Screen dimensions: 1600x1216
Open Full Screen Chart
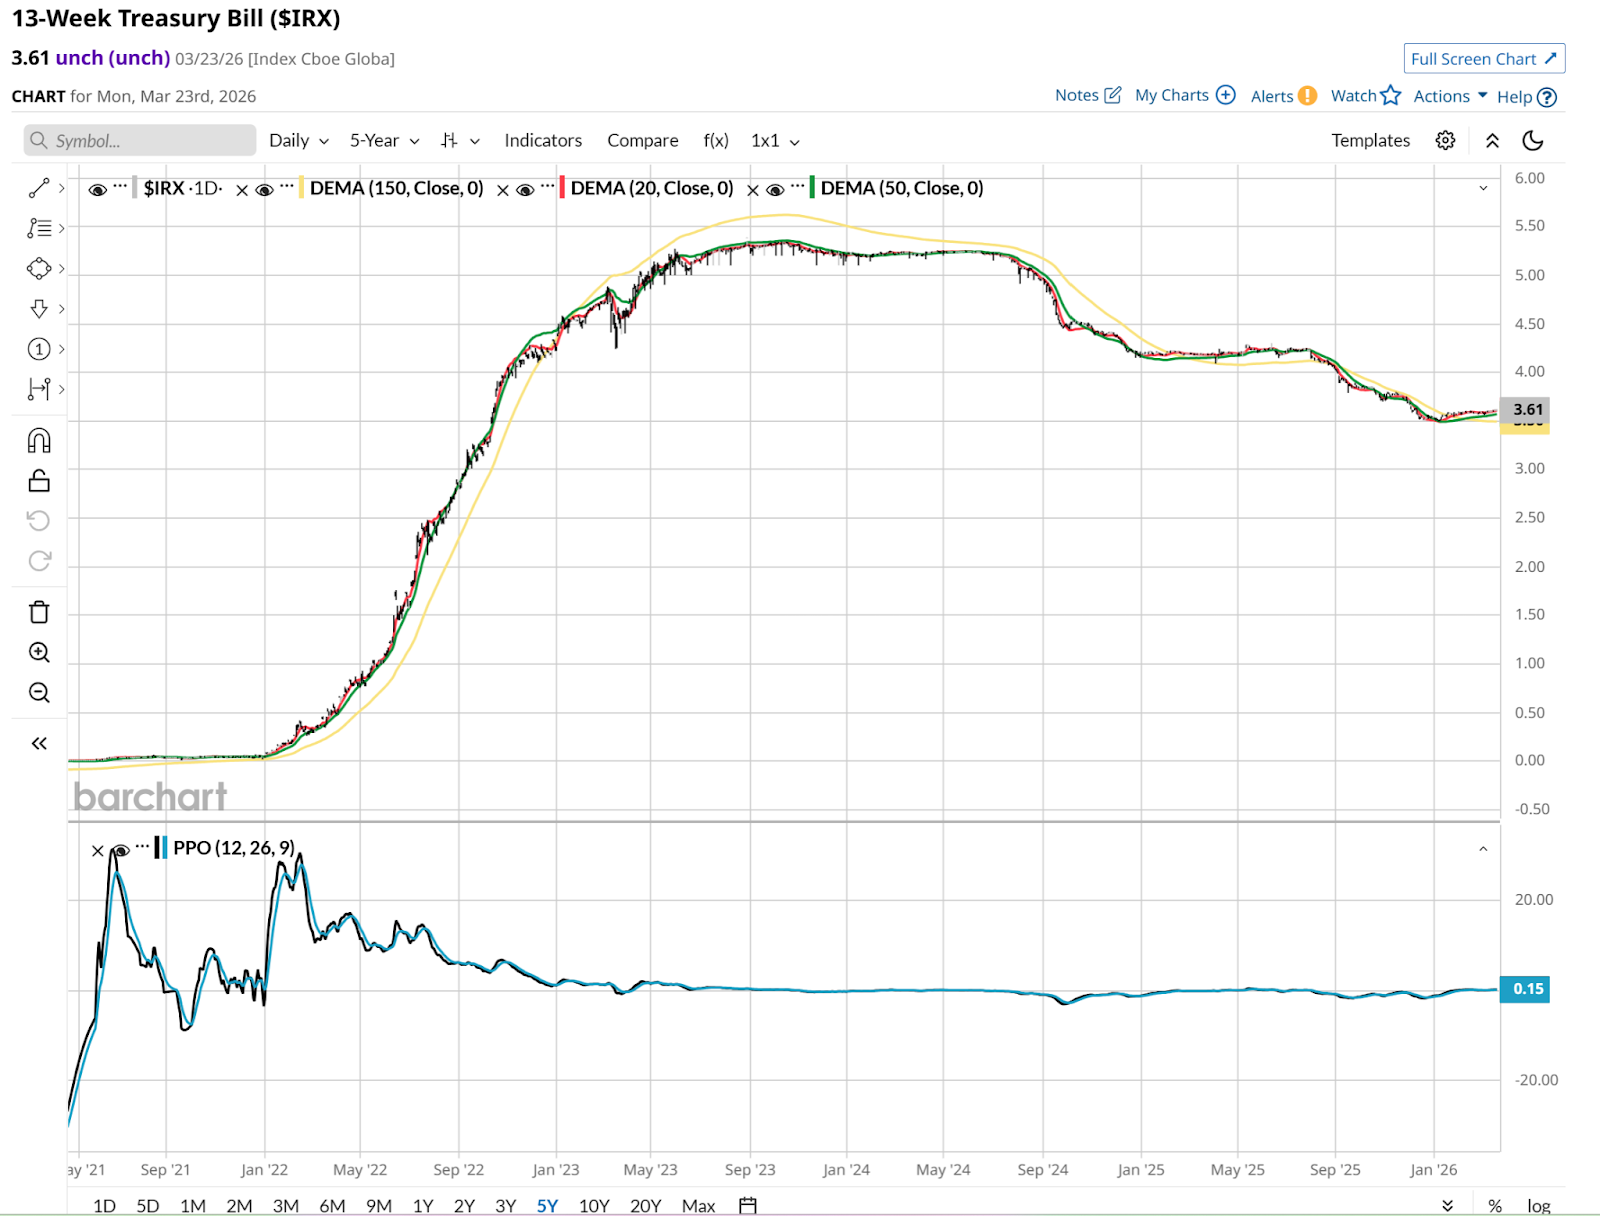point(1484,59)
